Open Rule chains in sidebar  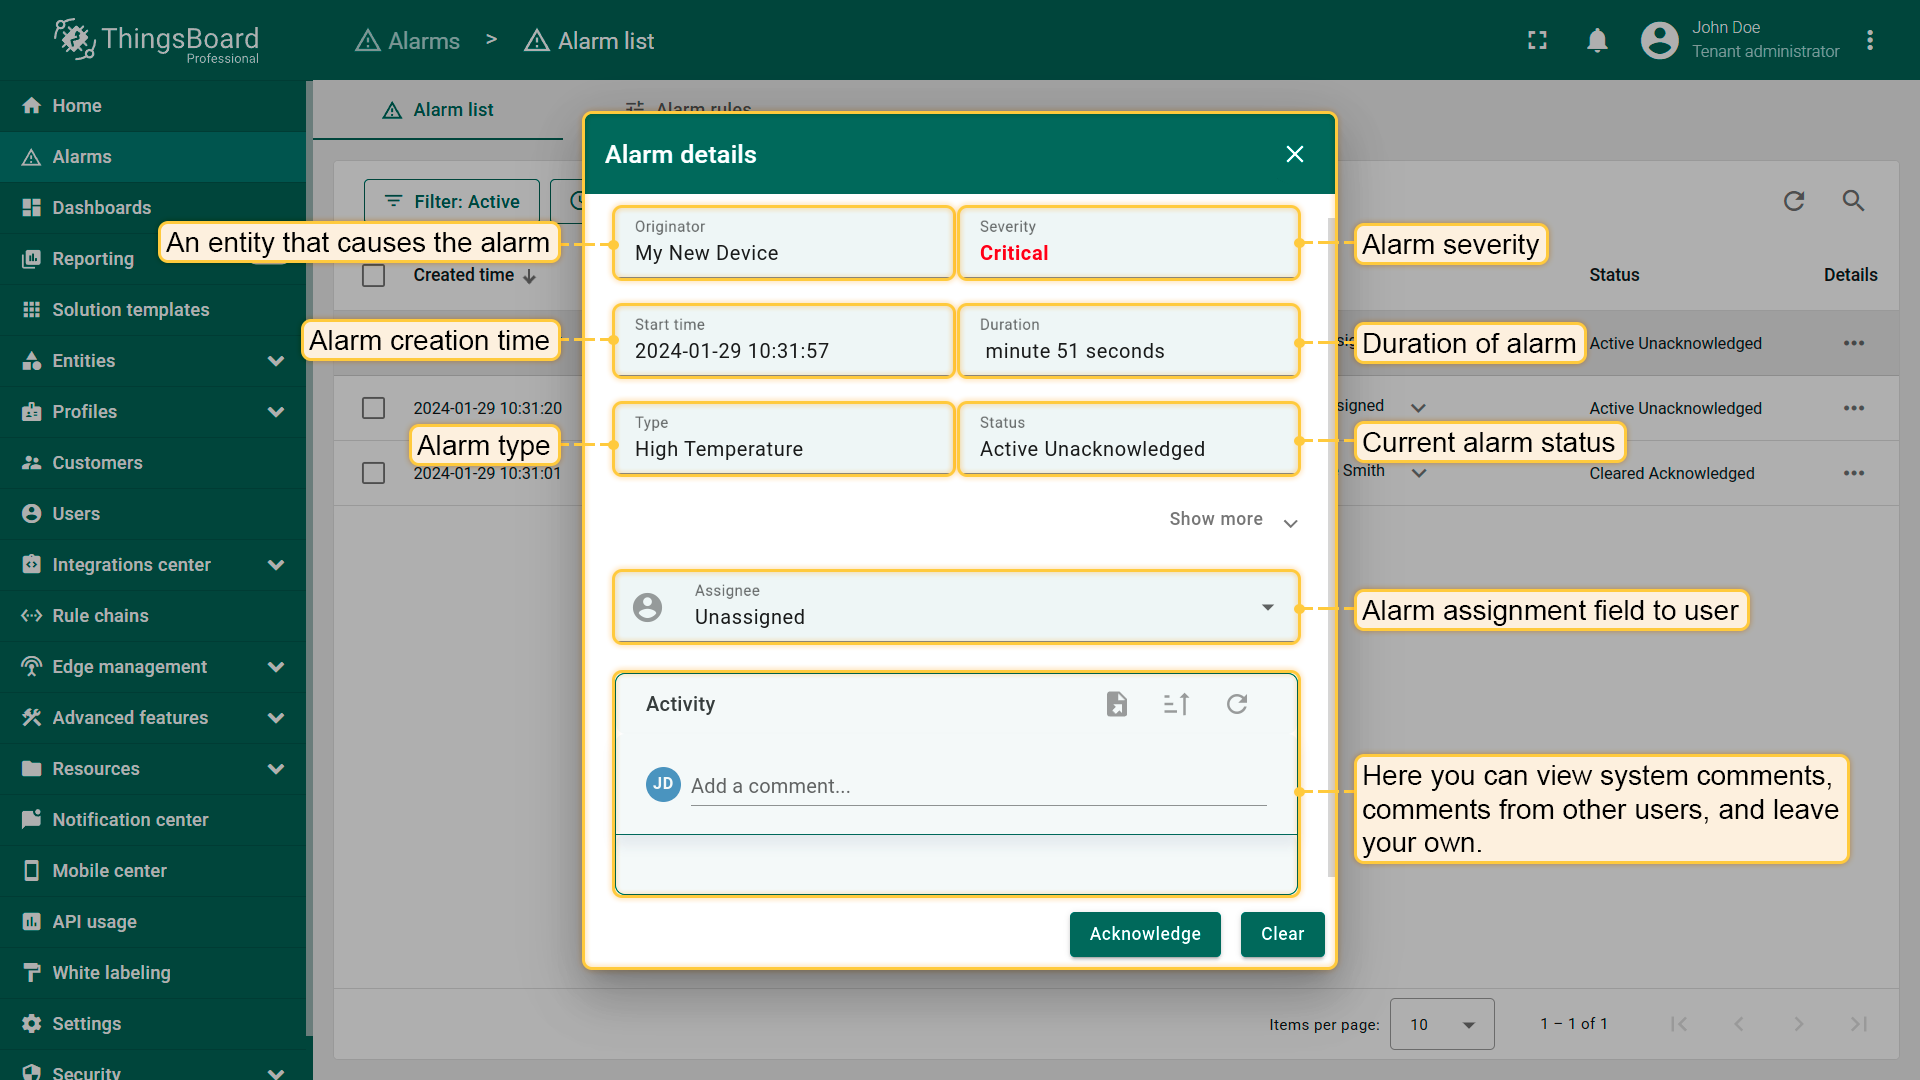[100, 616]
